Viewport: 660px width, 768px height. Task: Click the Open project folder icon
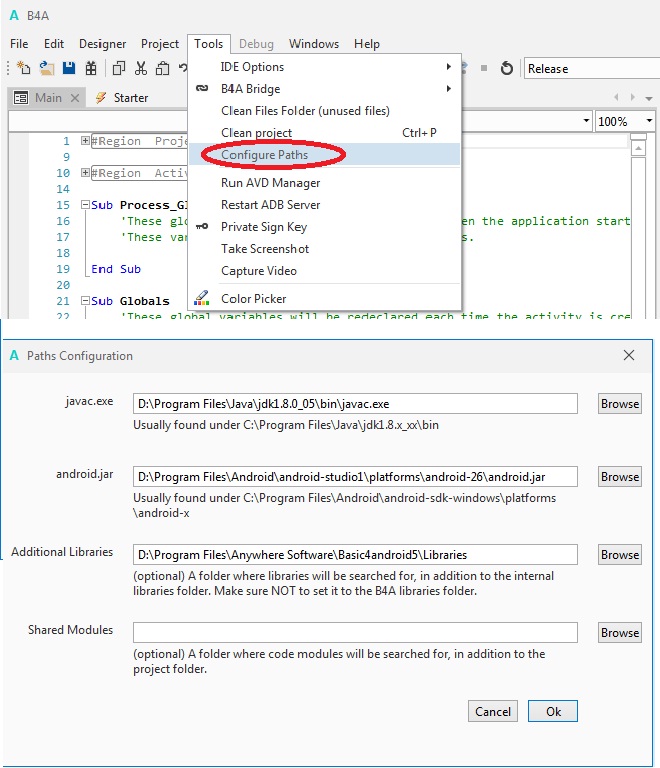[x=46, y=68]
